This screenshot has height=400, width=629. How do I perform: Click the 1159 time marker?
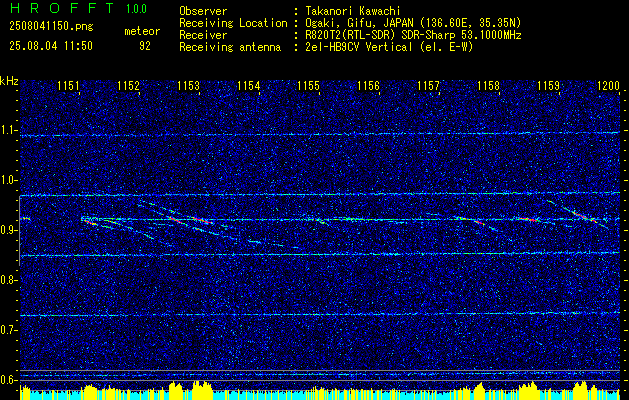tap(548, 86)
